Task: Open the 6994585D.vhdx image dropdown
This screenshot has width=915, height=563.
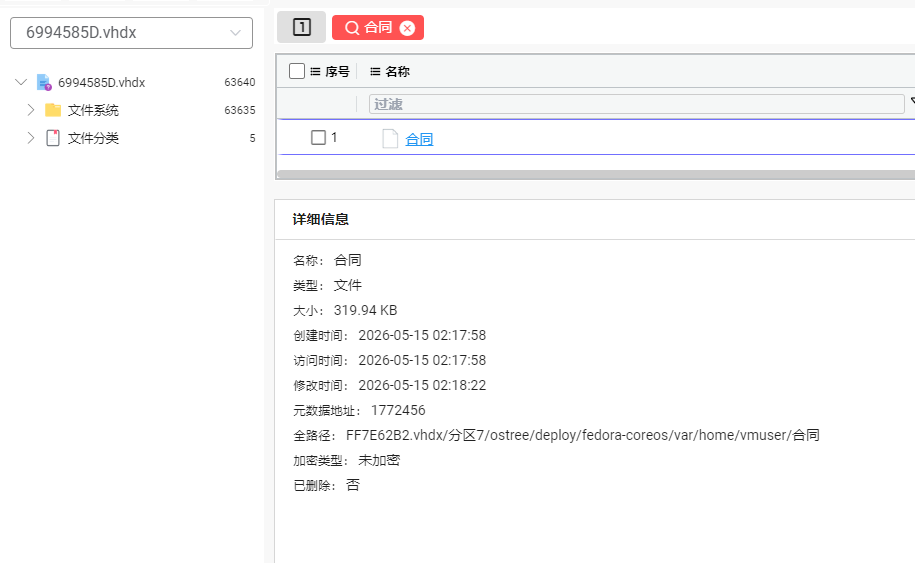Action: (131, 33)
